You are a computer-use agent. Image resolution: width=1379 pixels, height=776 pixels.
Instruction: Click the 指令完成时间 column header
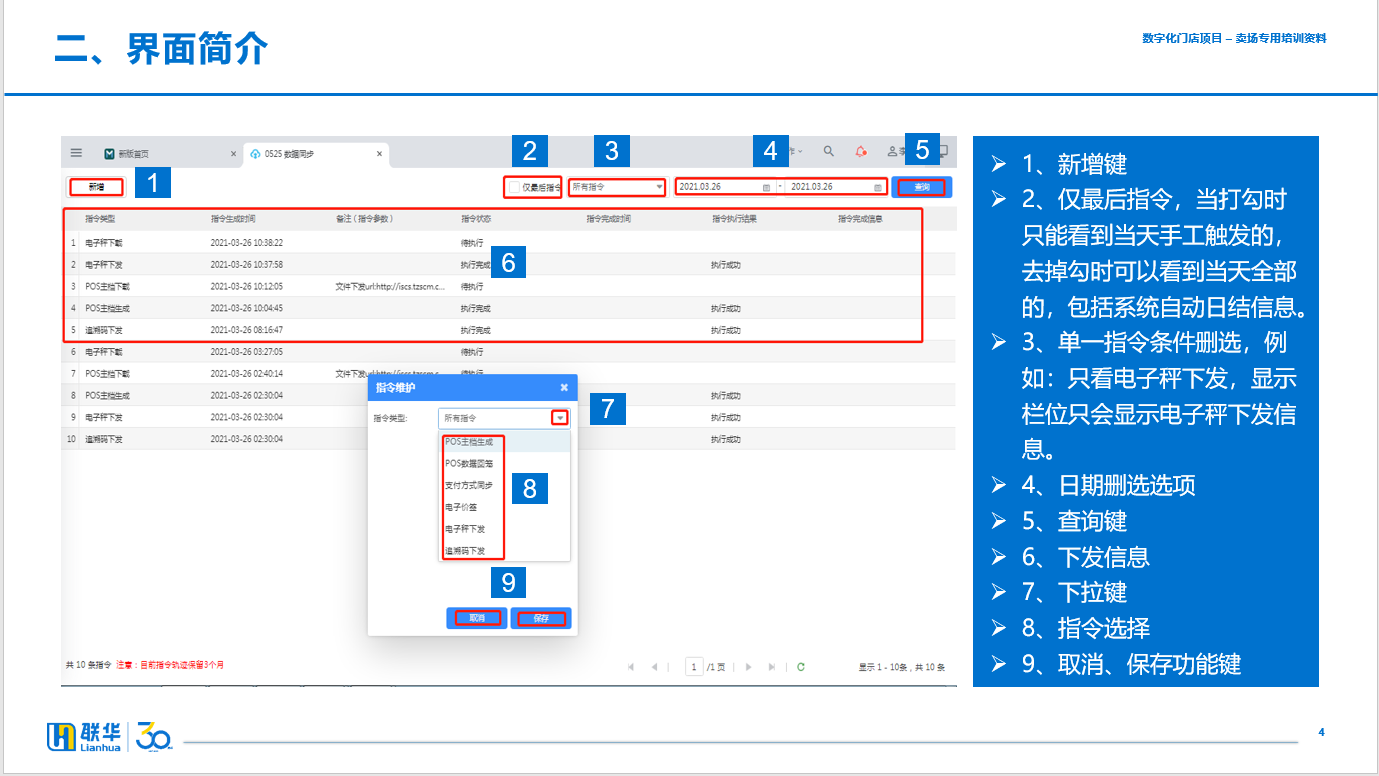click(x=608, y=219)
